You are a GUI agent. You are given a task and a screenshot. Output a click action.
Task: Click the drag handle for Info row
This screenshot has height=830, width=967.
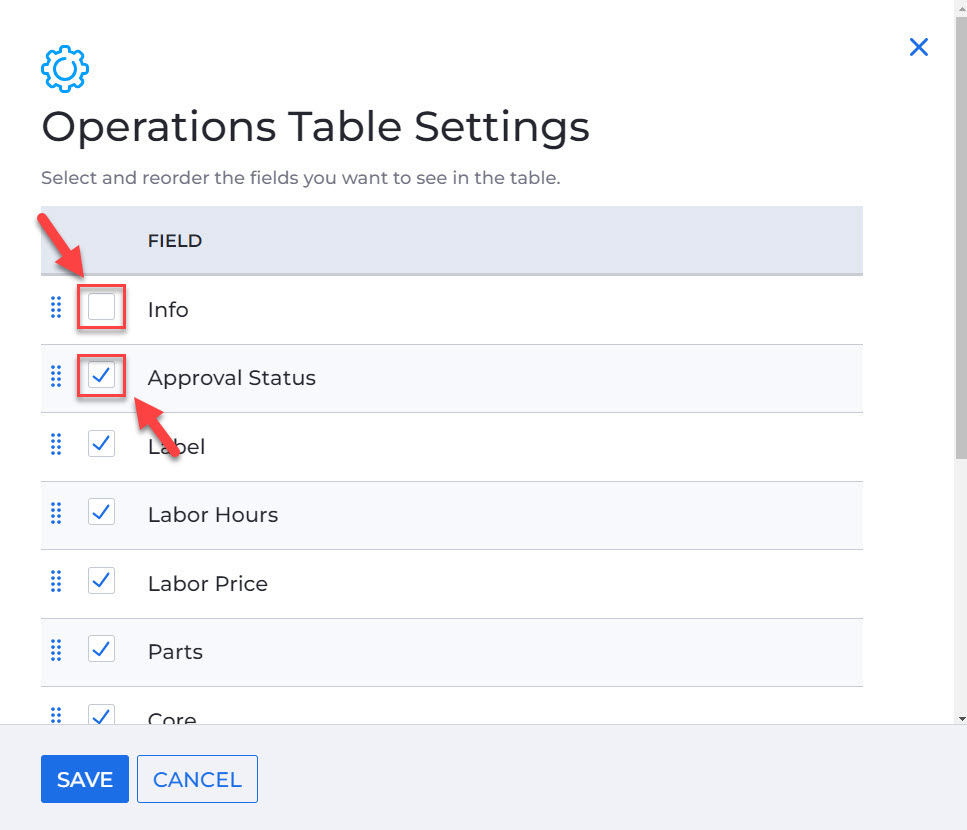click(x=56, y=308)
